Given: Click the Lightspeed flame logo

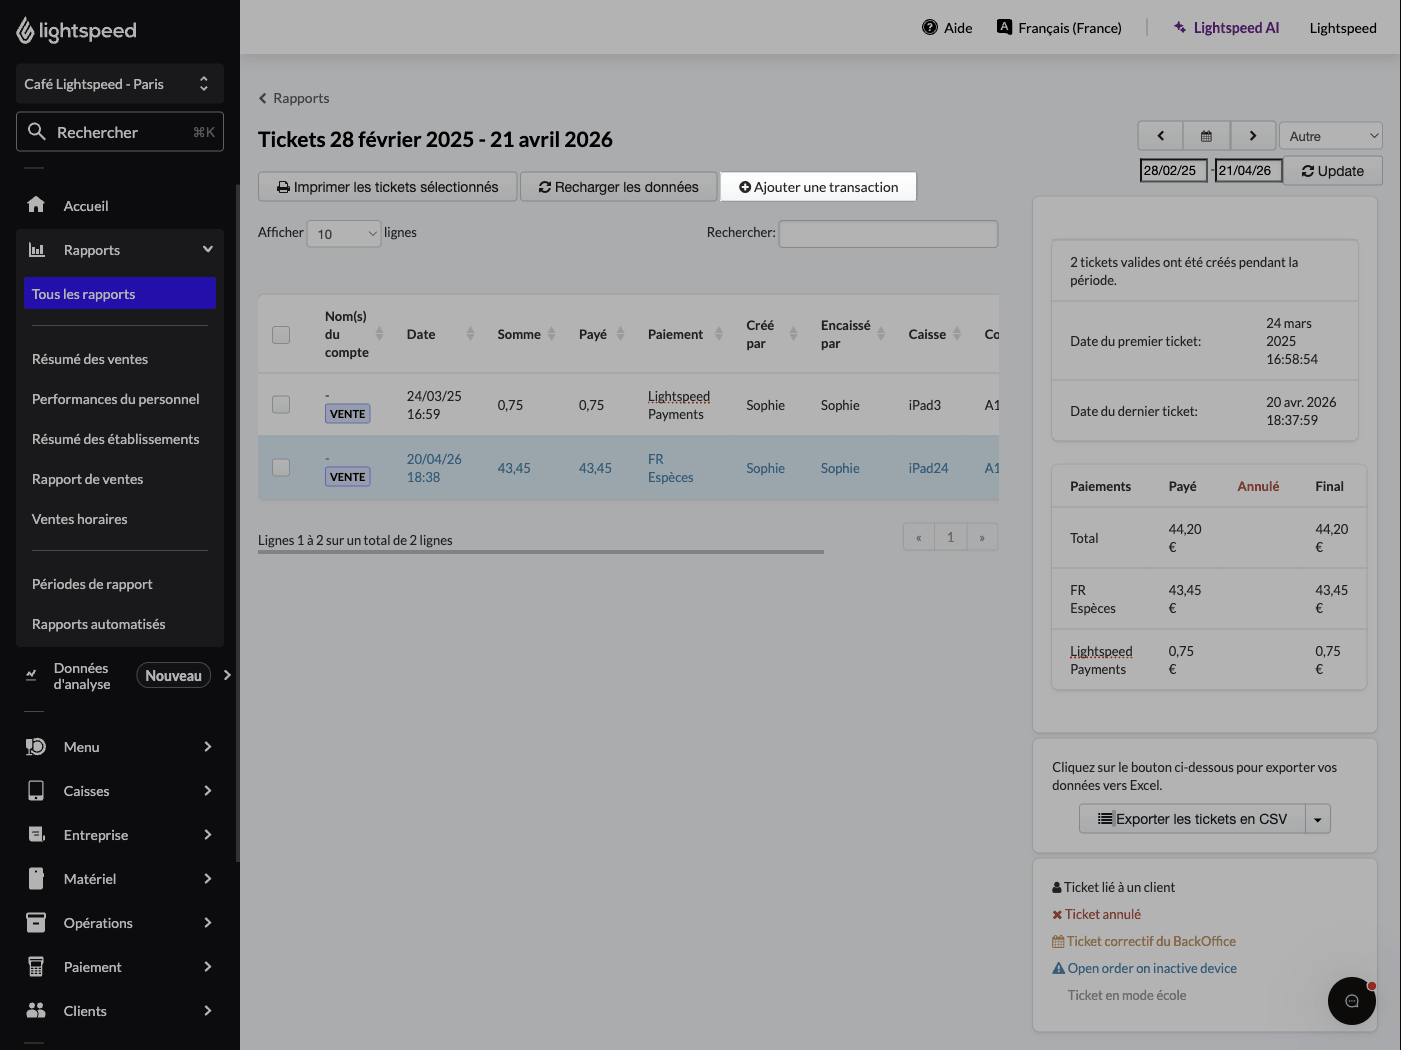Looking at the screenshot, I should 25,31.
